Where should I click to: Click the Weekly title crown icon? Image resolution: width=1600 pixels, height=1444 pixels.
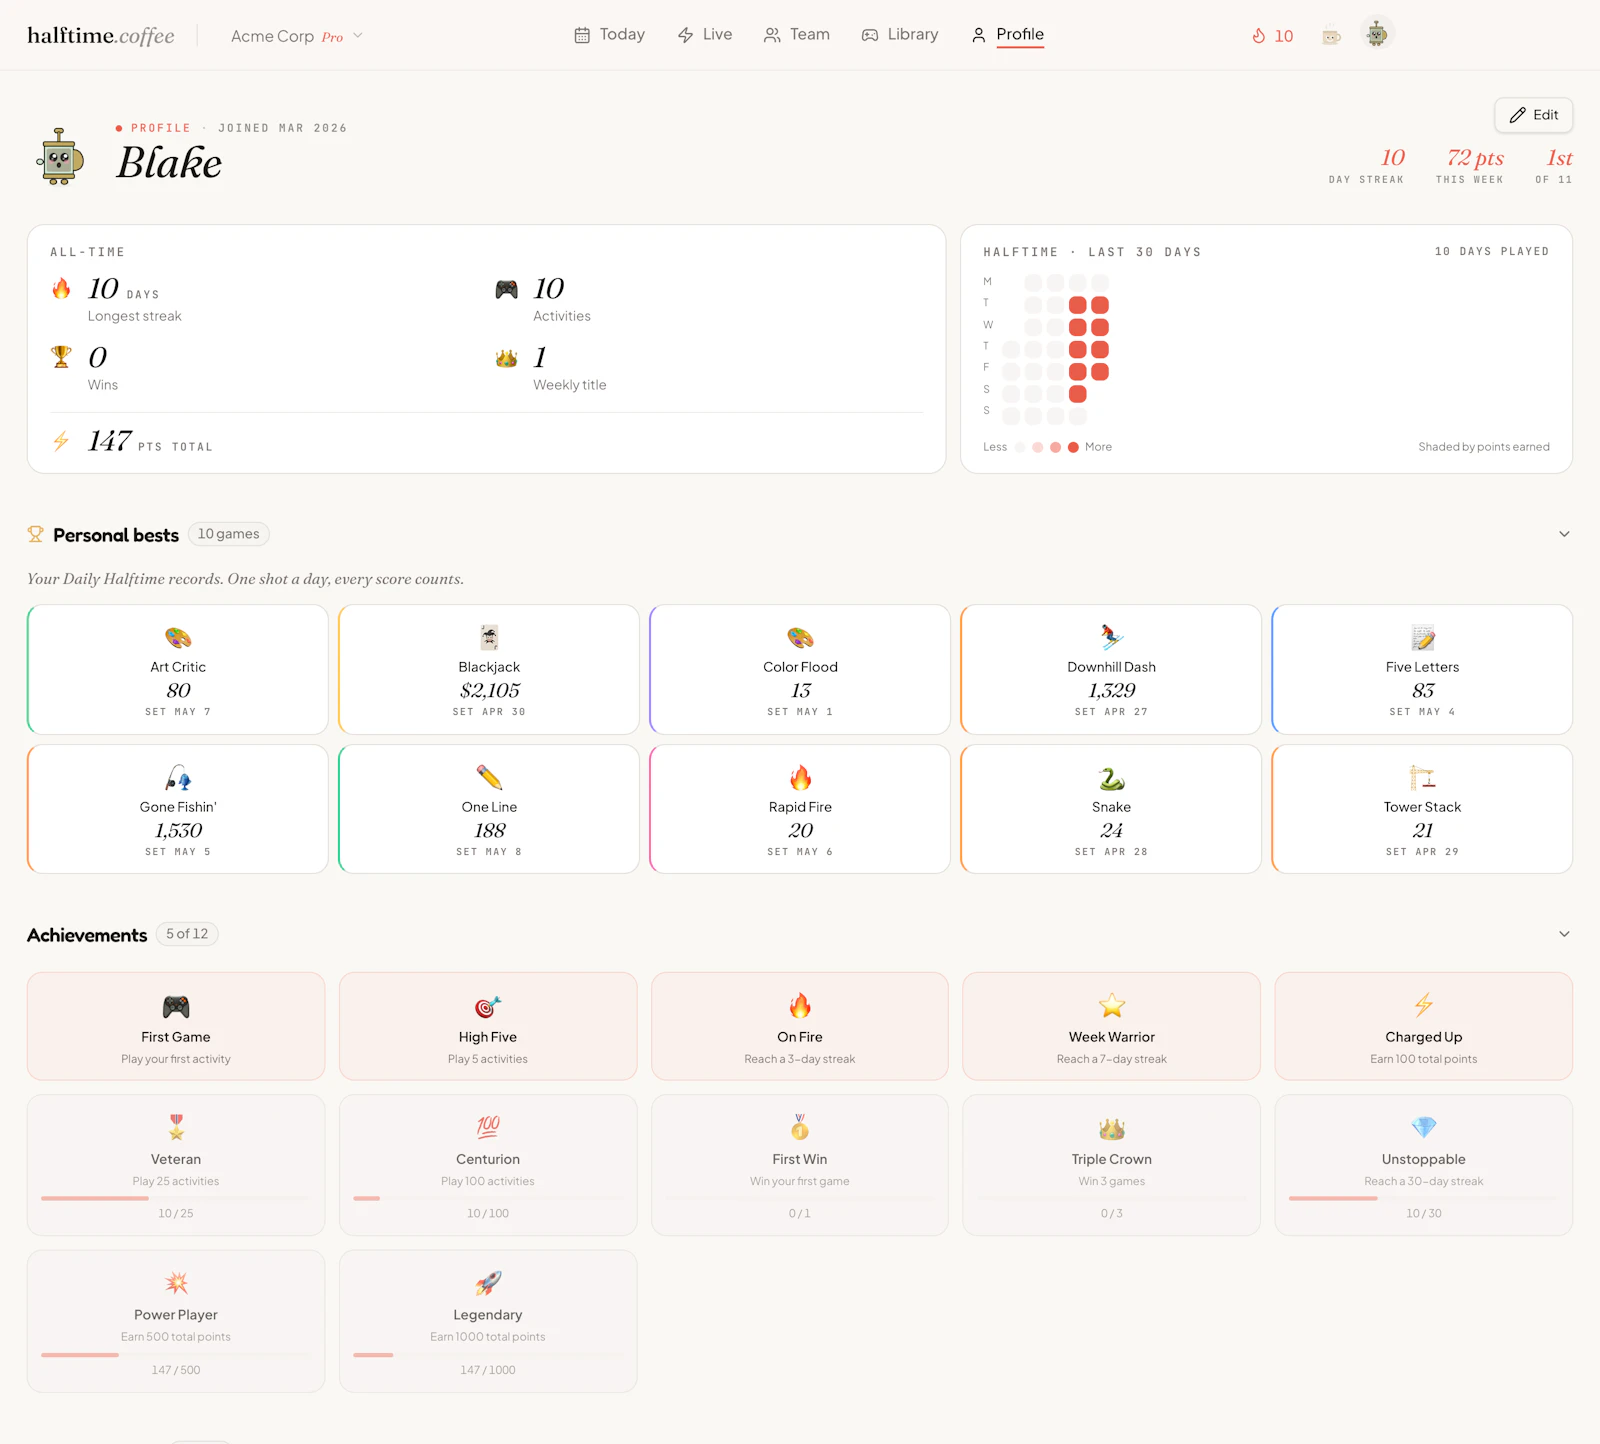pyautogui.click(x=507, y=358)
